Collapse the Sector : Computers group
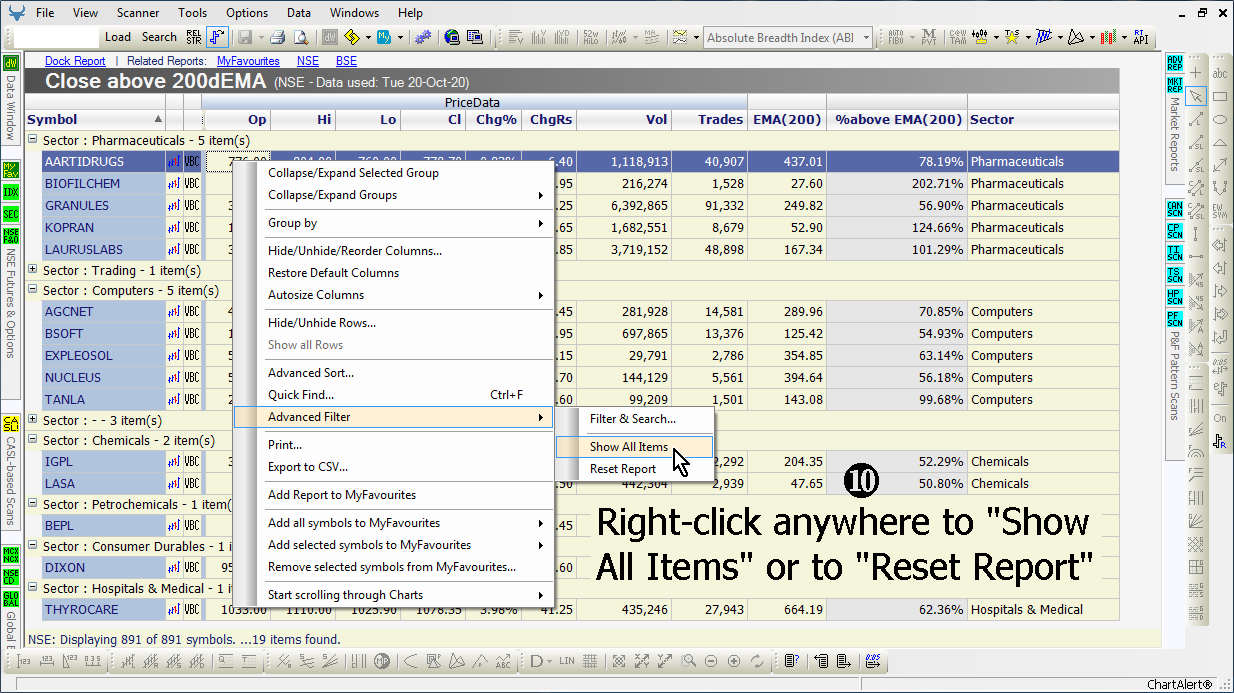Image resolution: width=1234 pixels, height=693 pixels. (33, 291)
